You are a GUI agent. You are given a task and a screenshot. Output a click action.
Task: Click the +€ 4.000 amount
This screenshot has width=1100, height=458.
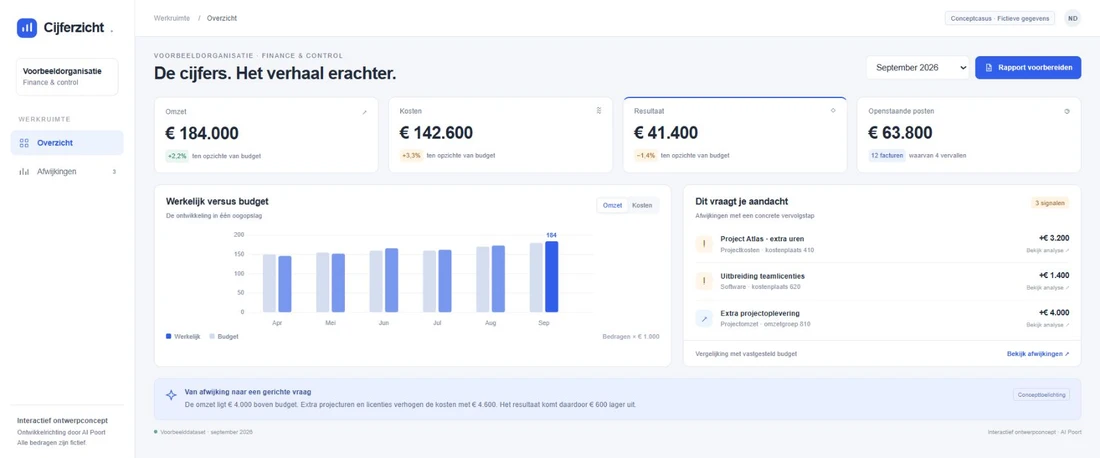point(1054,313)
